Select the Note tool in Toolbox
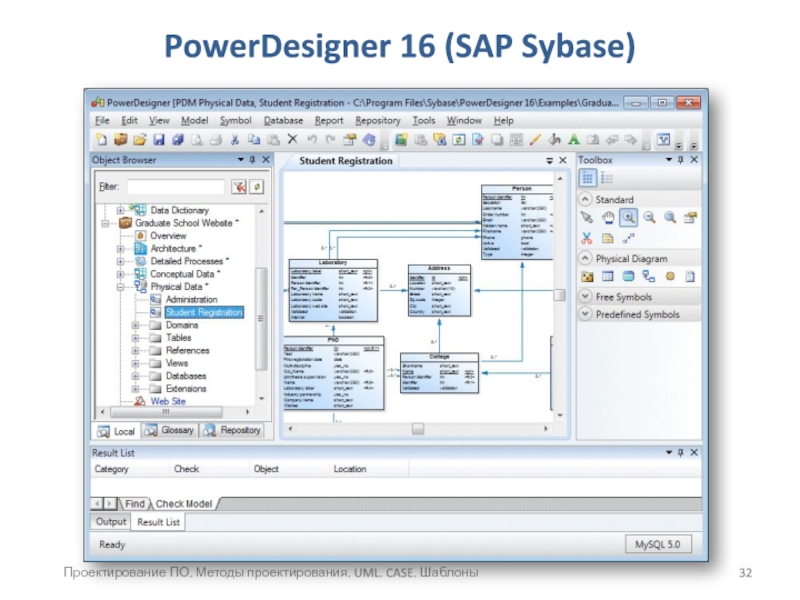The image size is (800, 600). (x=608, y=238)
